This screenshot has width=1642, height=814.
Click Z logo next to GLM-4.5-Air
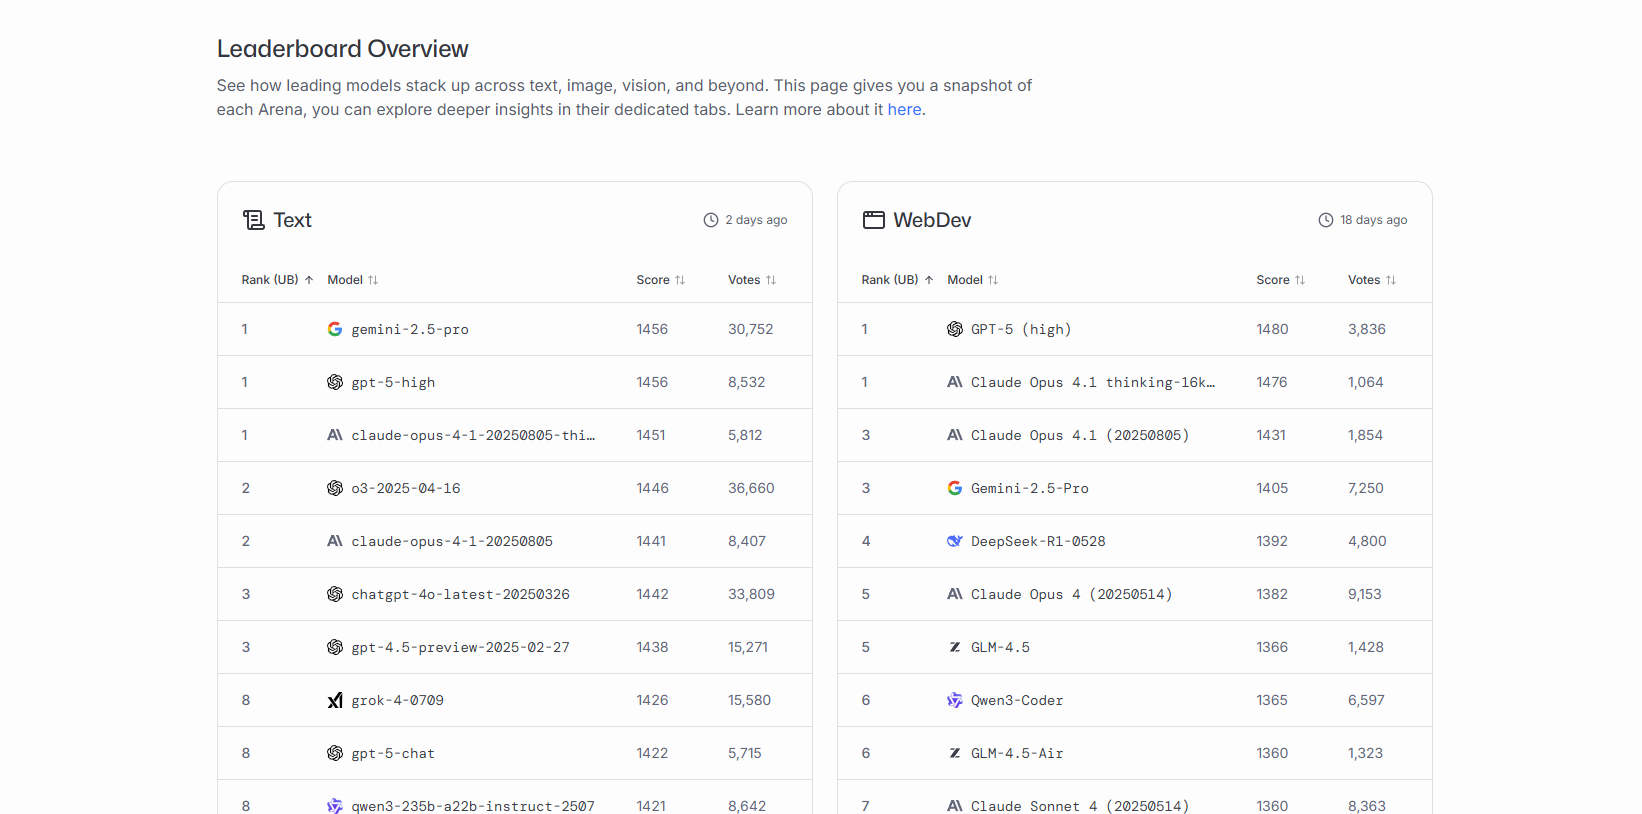point(955,753)
